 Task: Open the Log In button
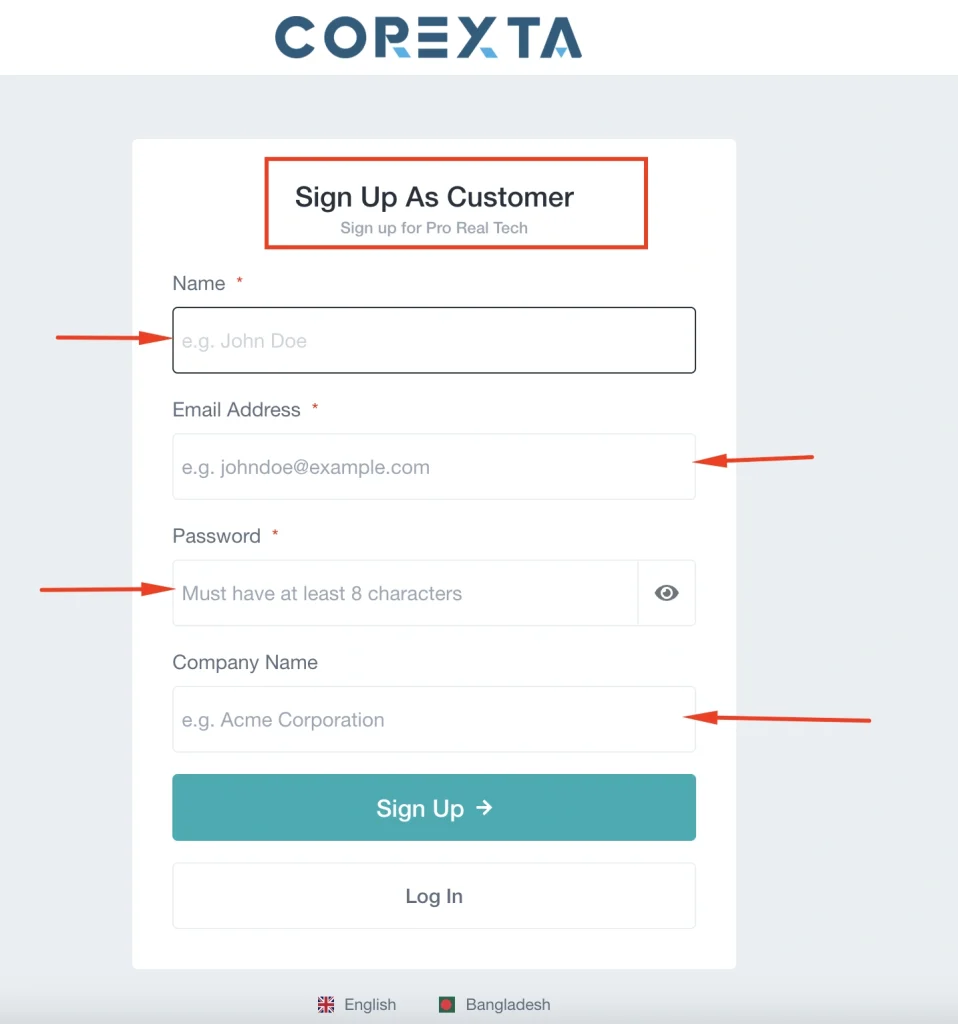point(433,896)
